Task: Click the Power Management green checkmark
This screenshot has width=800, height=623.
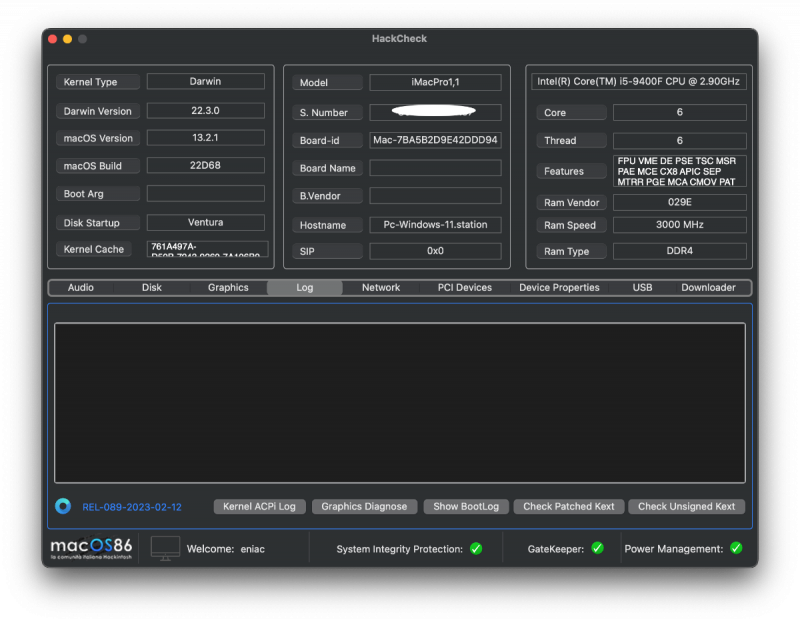Action: tap(736, 548)
